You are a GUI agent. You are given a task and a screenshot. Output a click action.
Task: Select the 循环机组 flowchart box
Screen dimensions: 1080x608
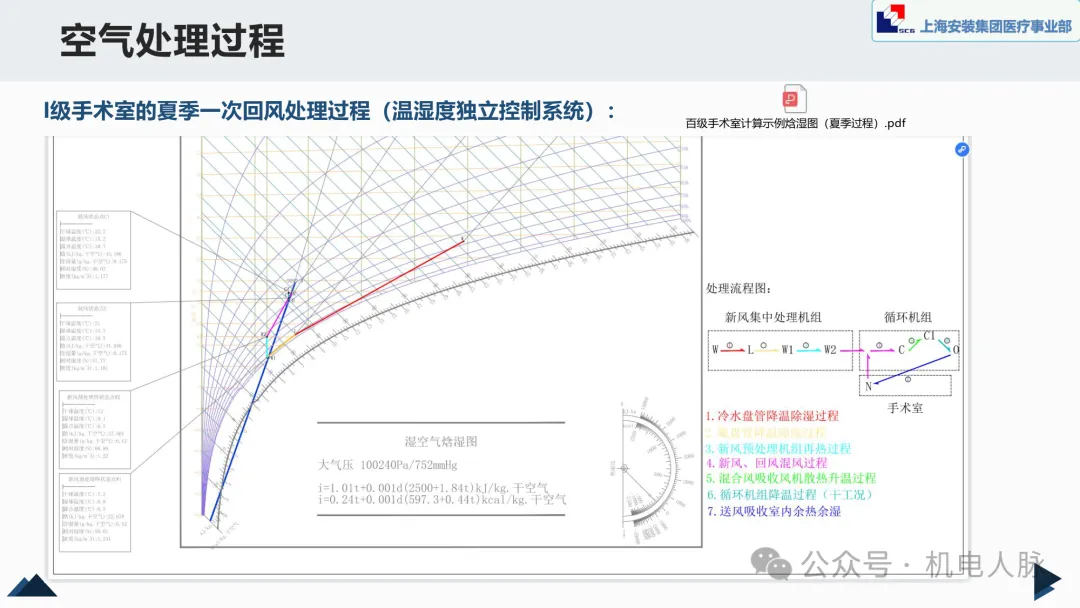[908, 350]
